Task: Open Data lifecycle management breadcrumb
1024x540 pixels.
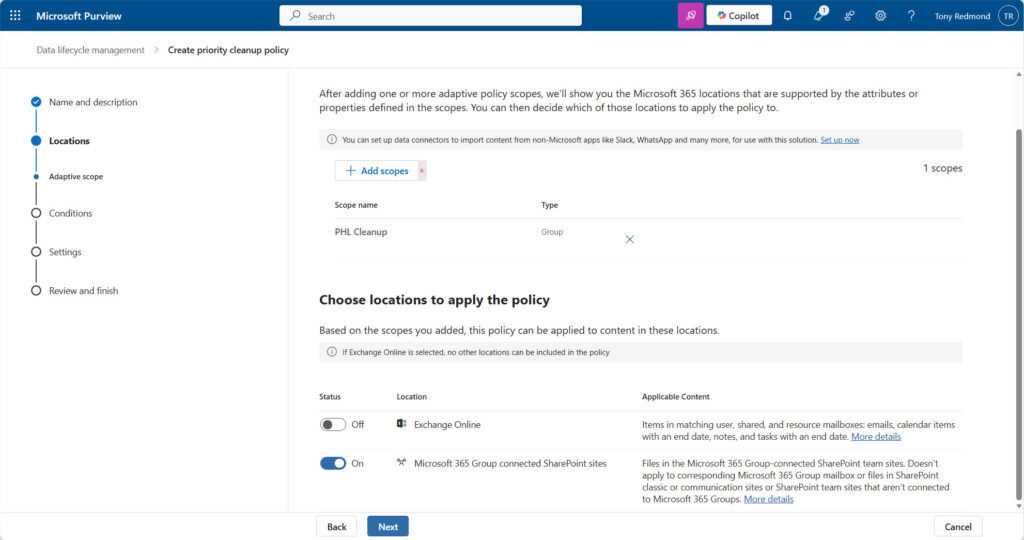Action: [x=90, y=50]
